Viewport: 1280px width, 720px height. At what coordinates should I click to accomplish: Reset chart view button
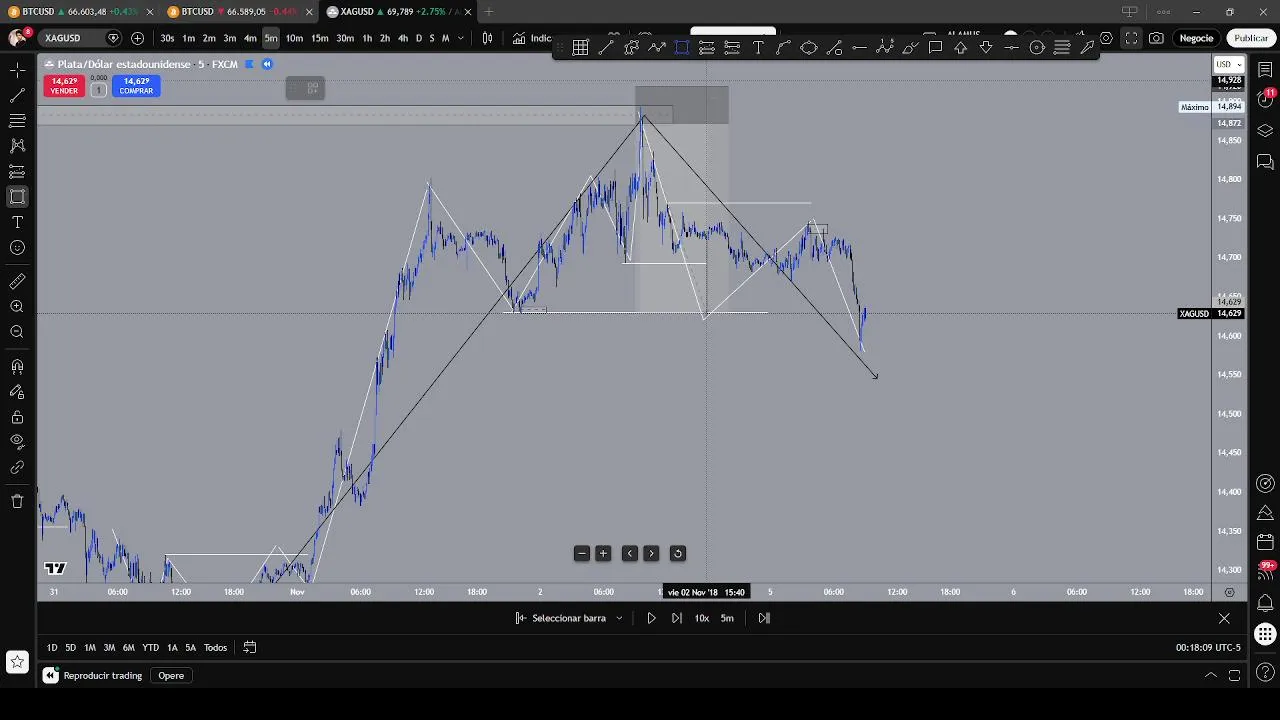coord(677,554)
